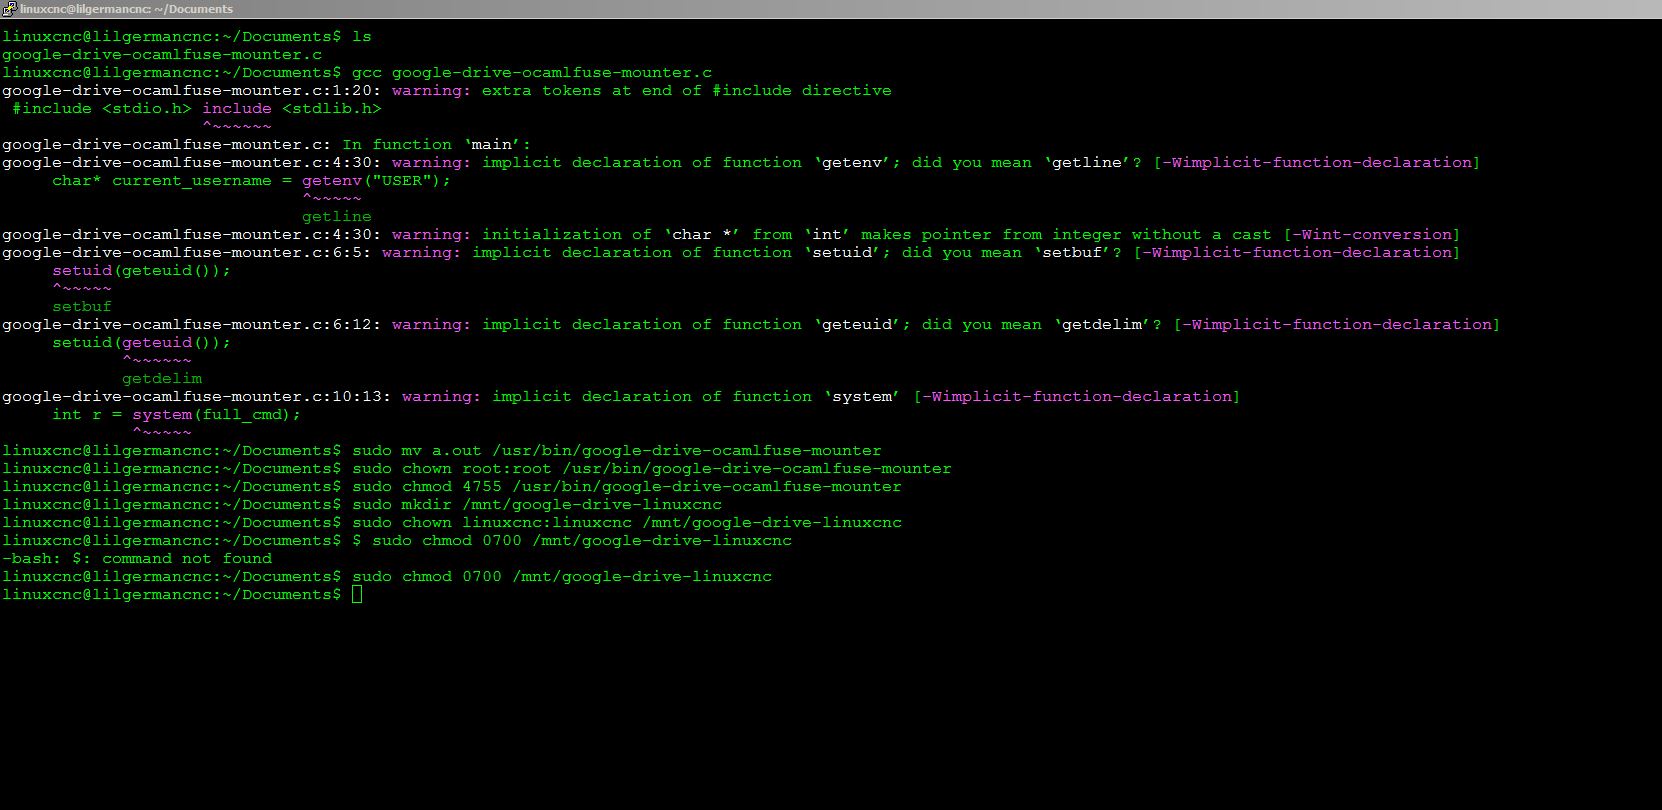Click the 'extra tokens at end of #include directive' warning
The image size is (1662, 810).
(686, 90)
